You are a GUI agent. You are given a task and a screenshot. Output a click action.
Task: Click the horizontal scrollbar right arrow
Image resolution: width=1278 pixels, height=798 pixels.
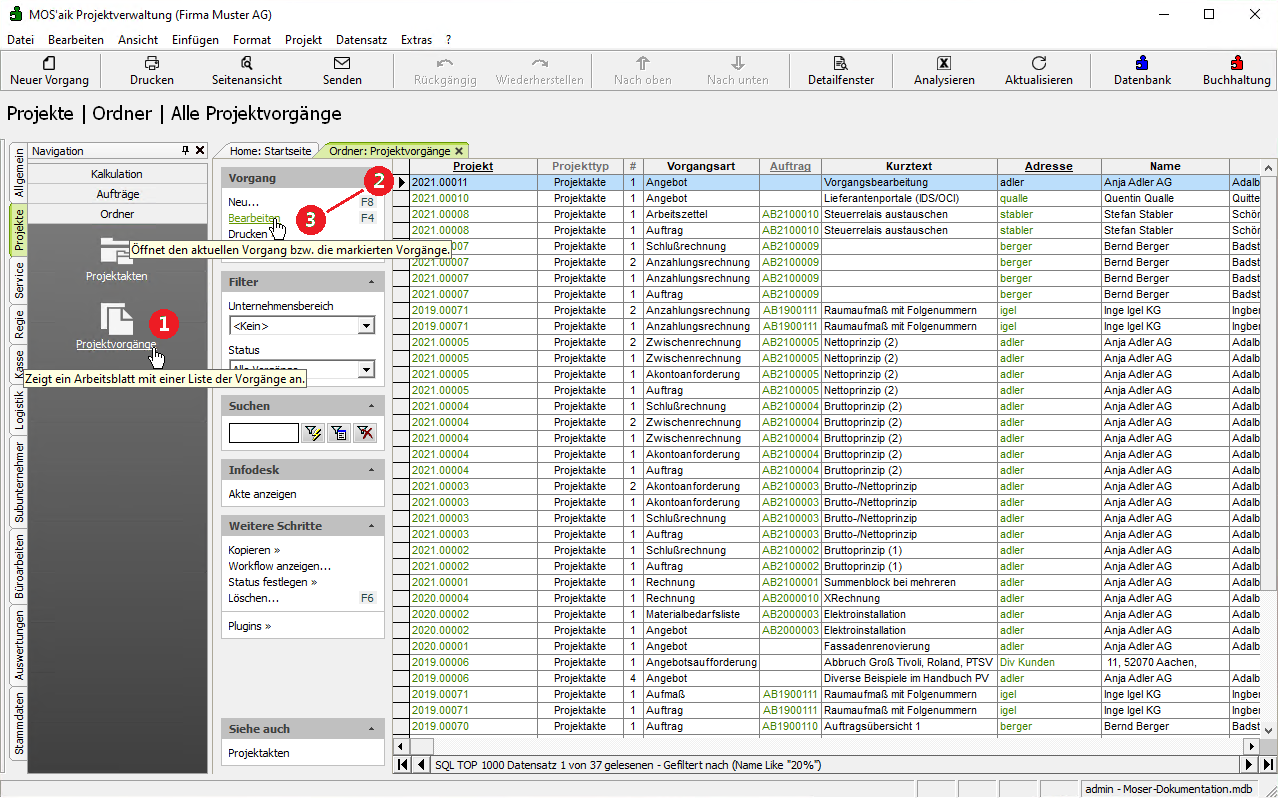1250,746
